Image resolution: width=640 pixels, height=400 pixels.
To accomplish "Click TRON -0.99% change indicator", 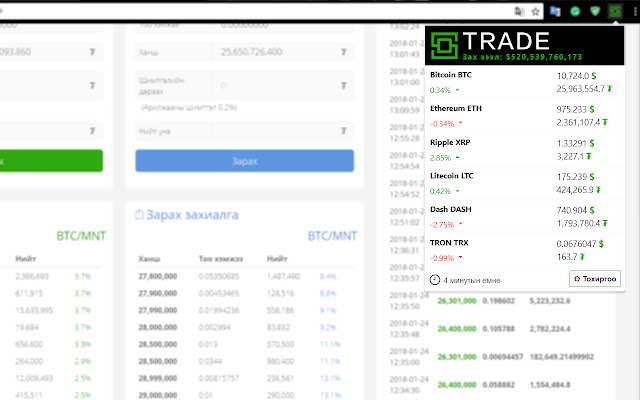I will [x=446, y=258].
